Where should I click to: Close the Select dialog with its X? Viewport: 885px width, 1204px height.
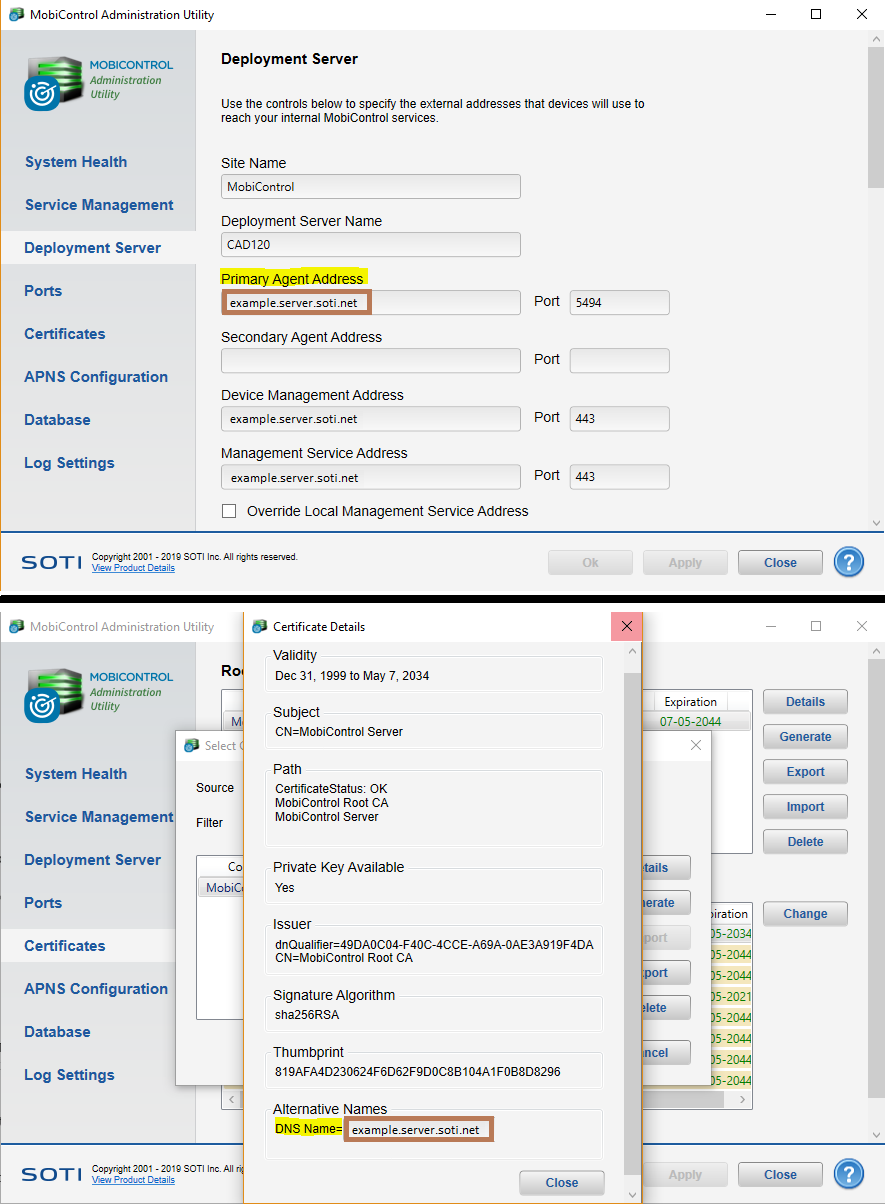696,745
